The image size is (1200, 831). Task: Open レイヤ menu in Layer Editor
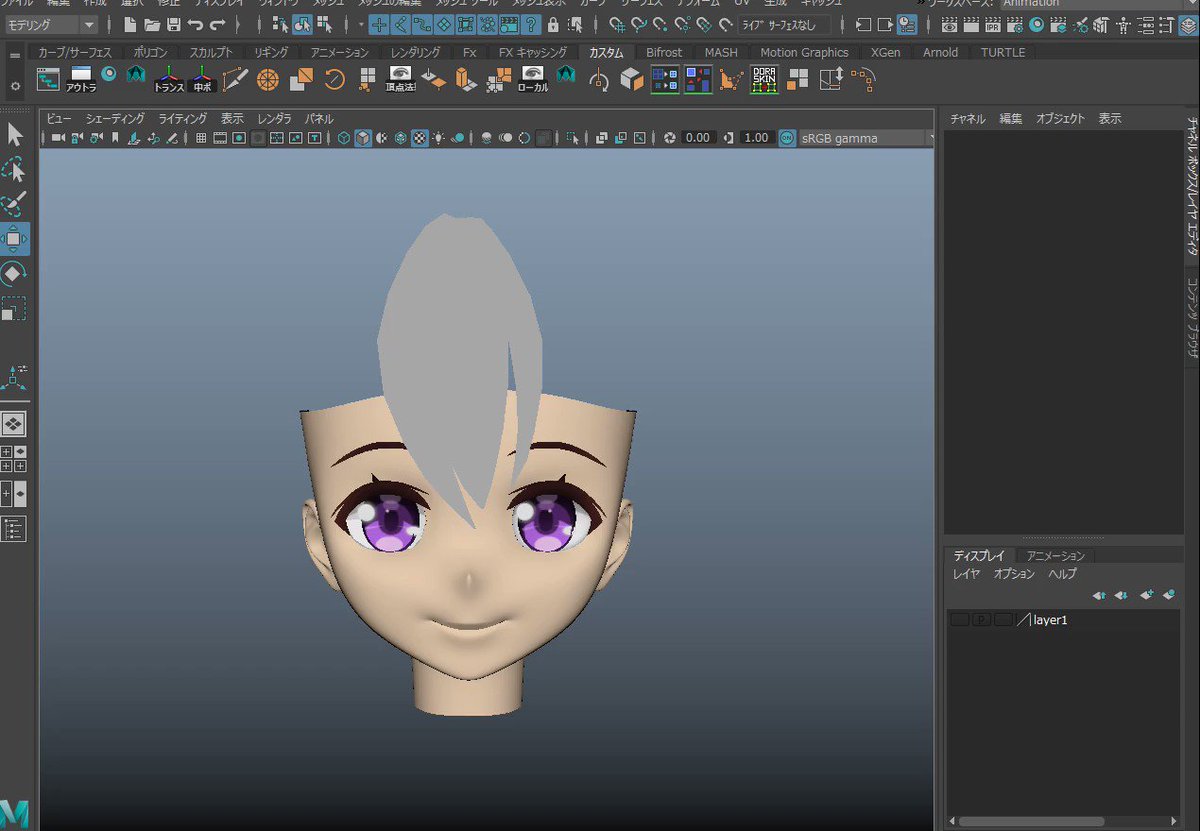pos(966,574)
